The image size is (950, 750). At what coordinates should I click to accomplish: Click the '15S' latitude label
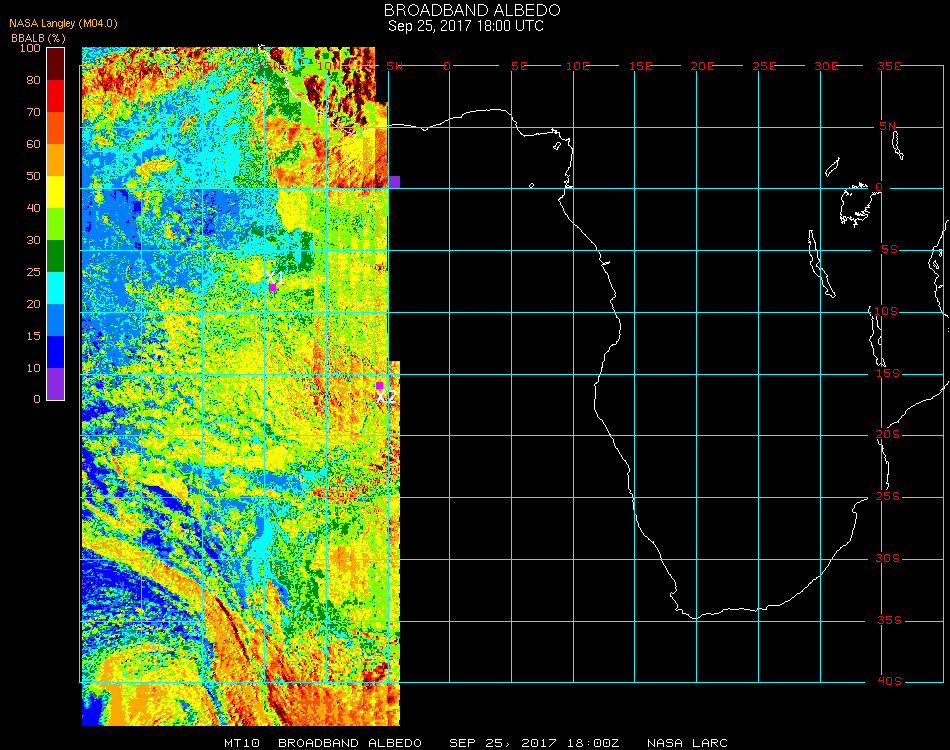coord(888,373)
